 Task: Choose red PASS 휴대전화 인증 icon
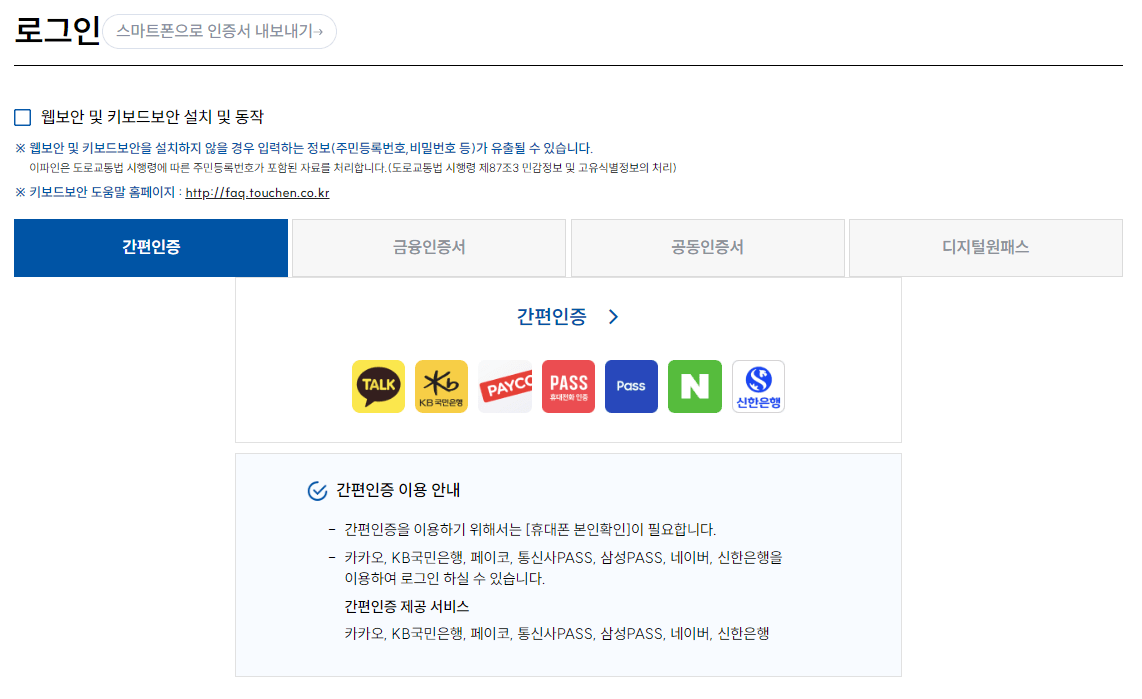pyautogui.click(x=568, y=386)
